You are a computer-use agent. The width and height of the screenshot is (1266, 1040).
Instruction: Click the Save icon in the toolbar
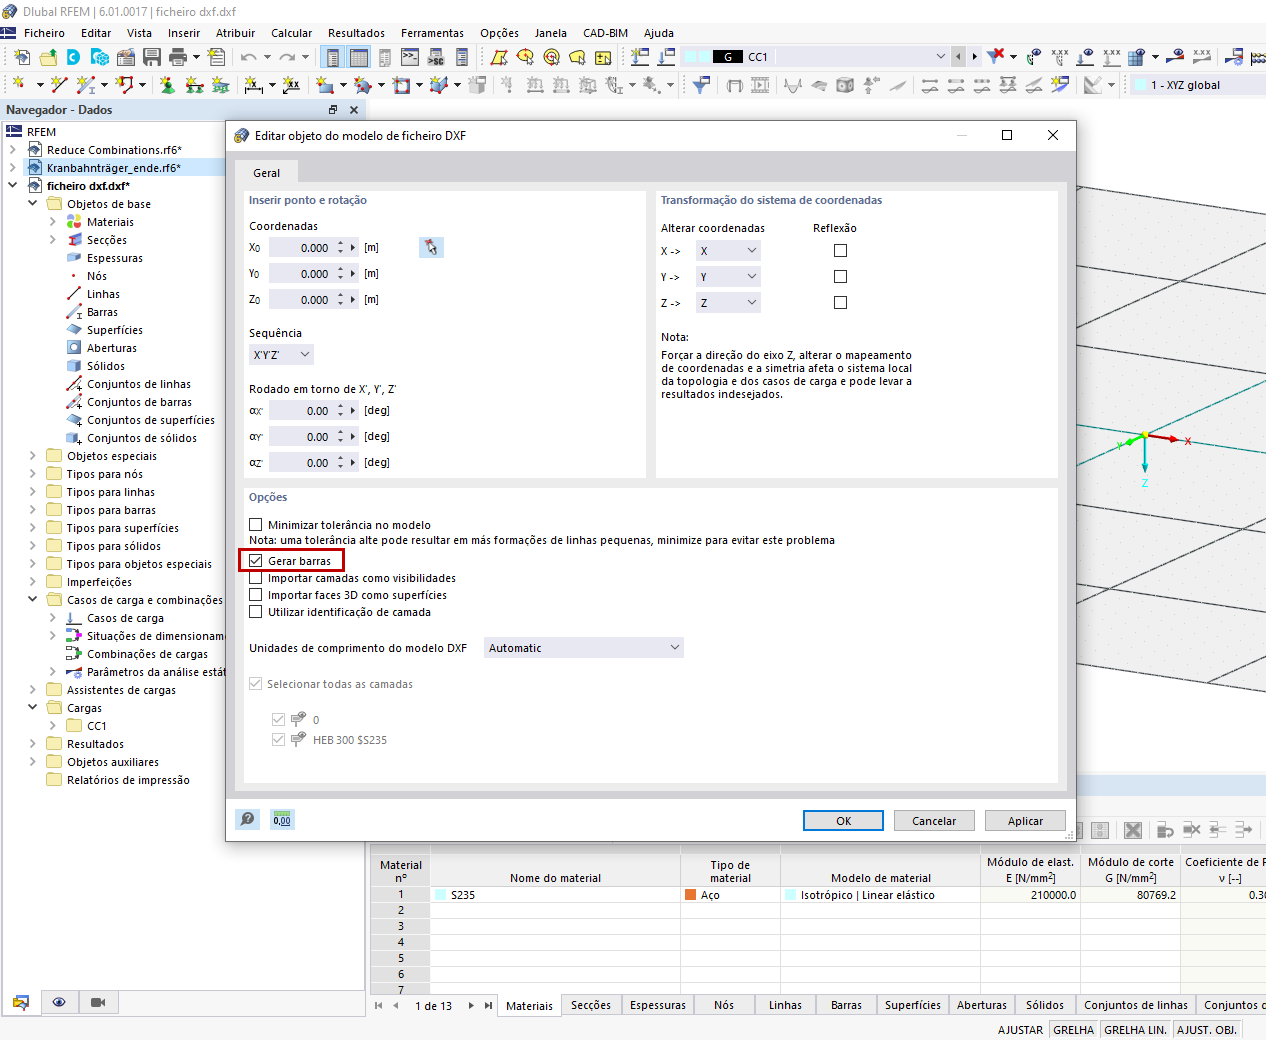click(x=152, y=59)
